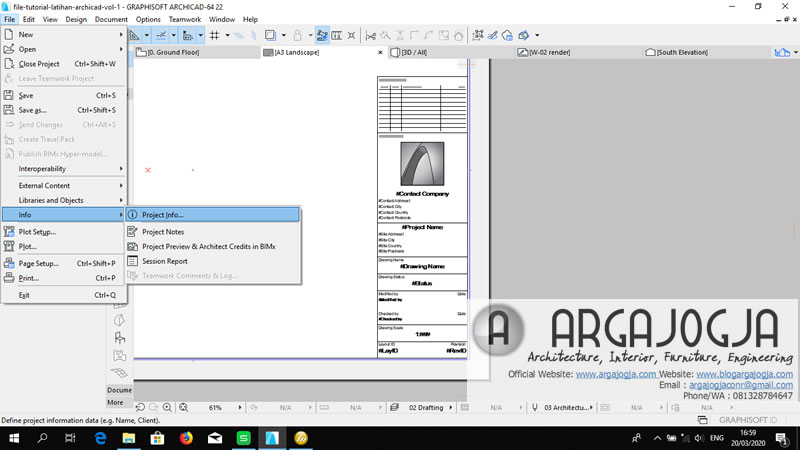Image resolution: width=800 pixels, height=450 pixels.
Task: Click the Guide Lines toolbar icon
Action: [x=135, y=35]
